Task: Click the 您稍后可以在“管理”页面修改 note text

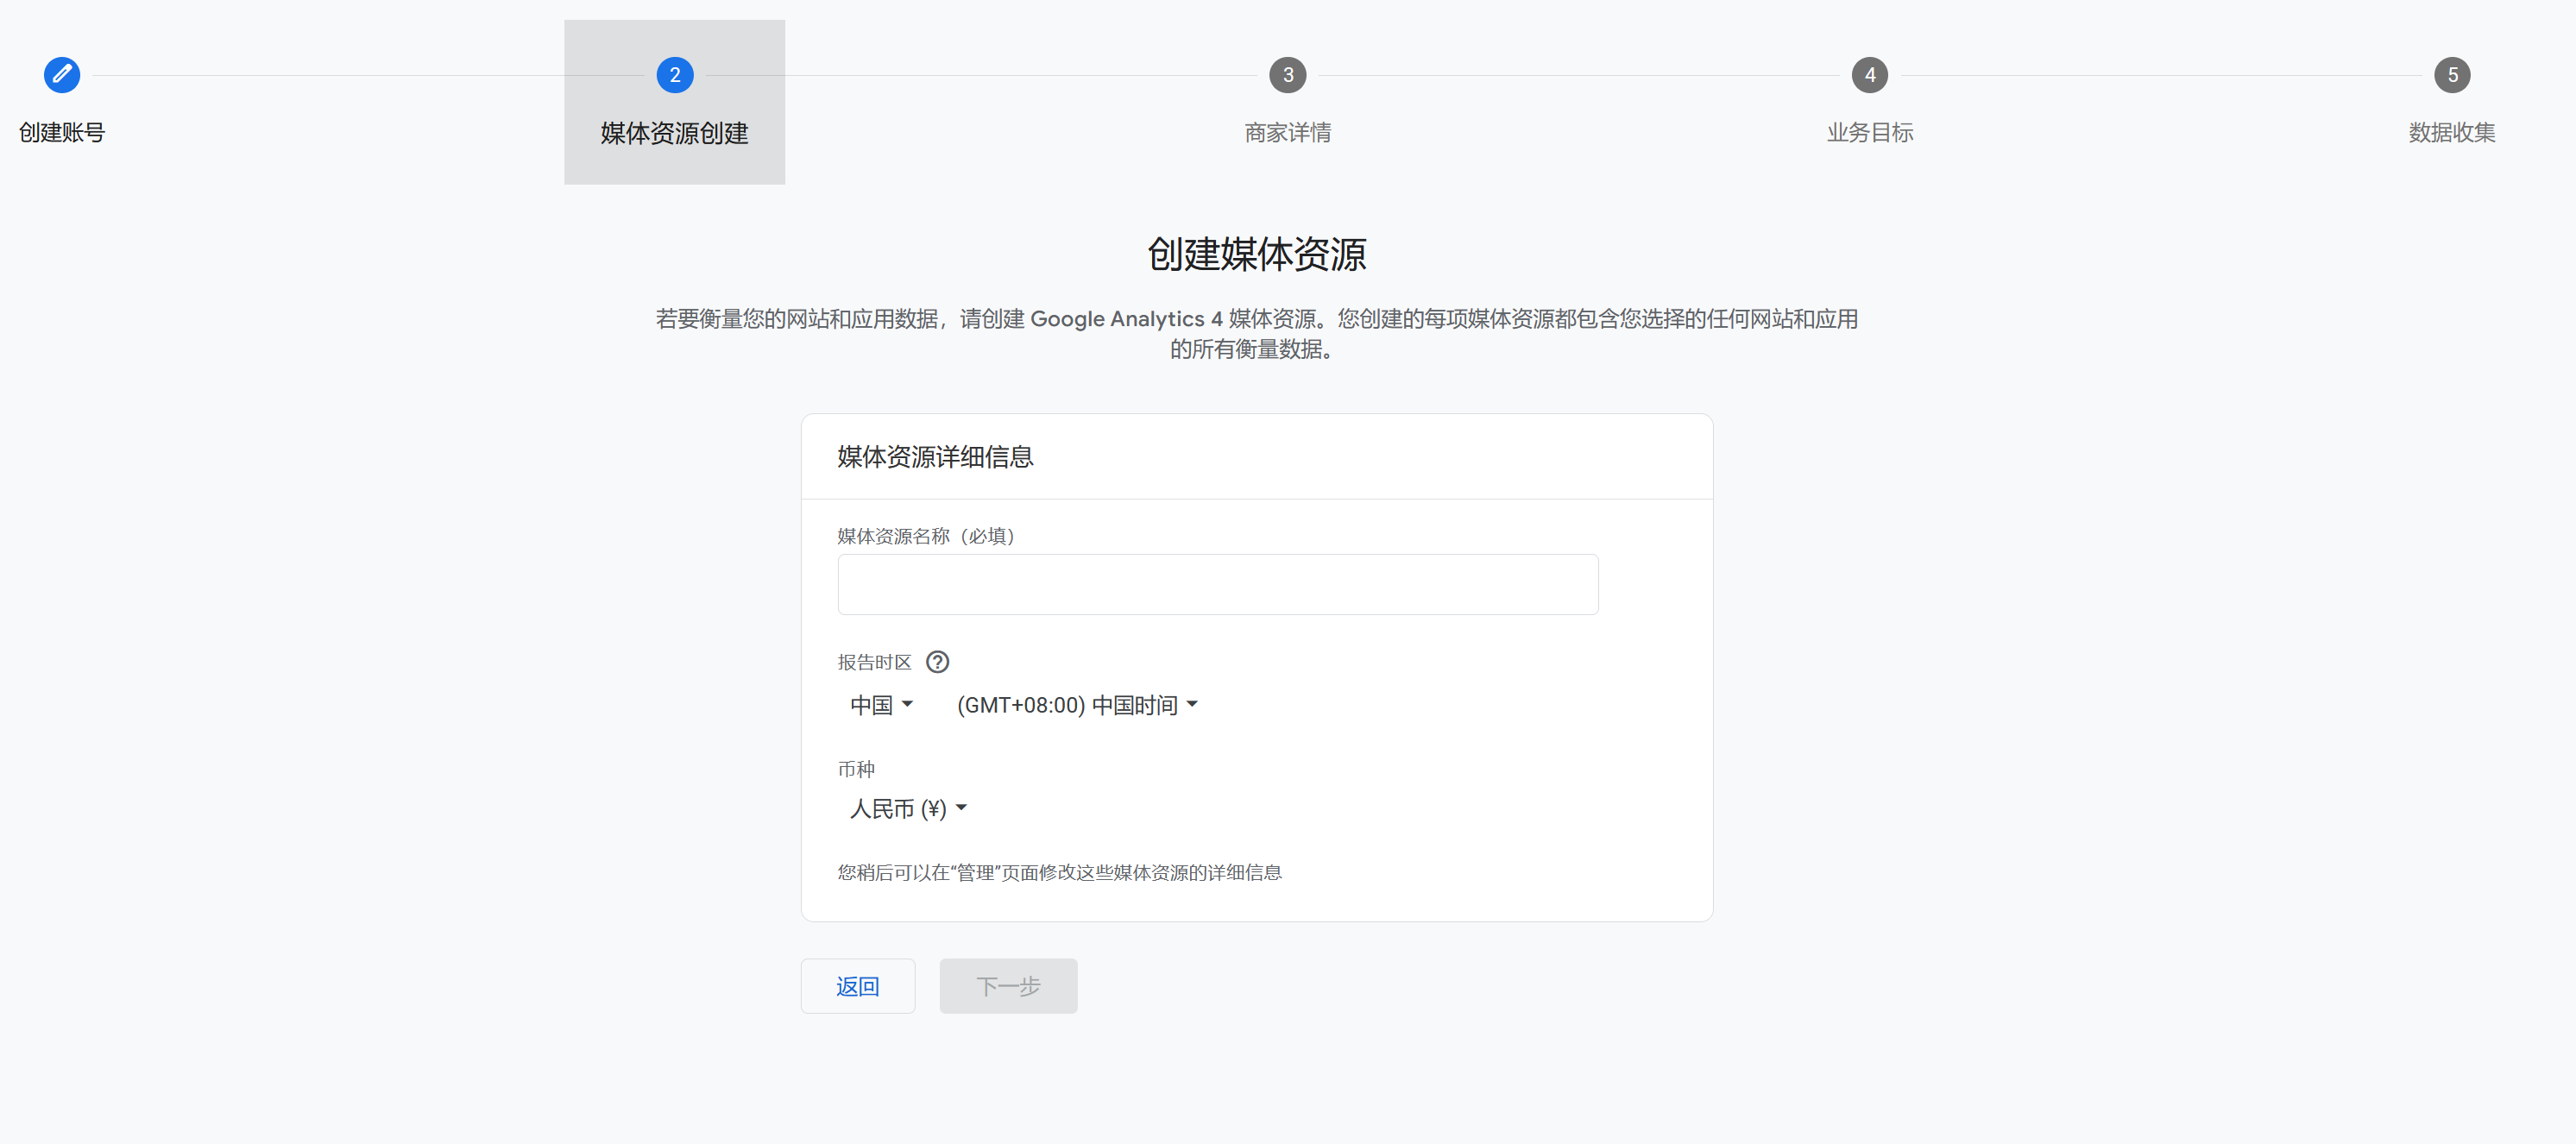Action: point(1059,872)
